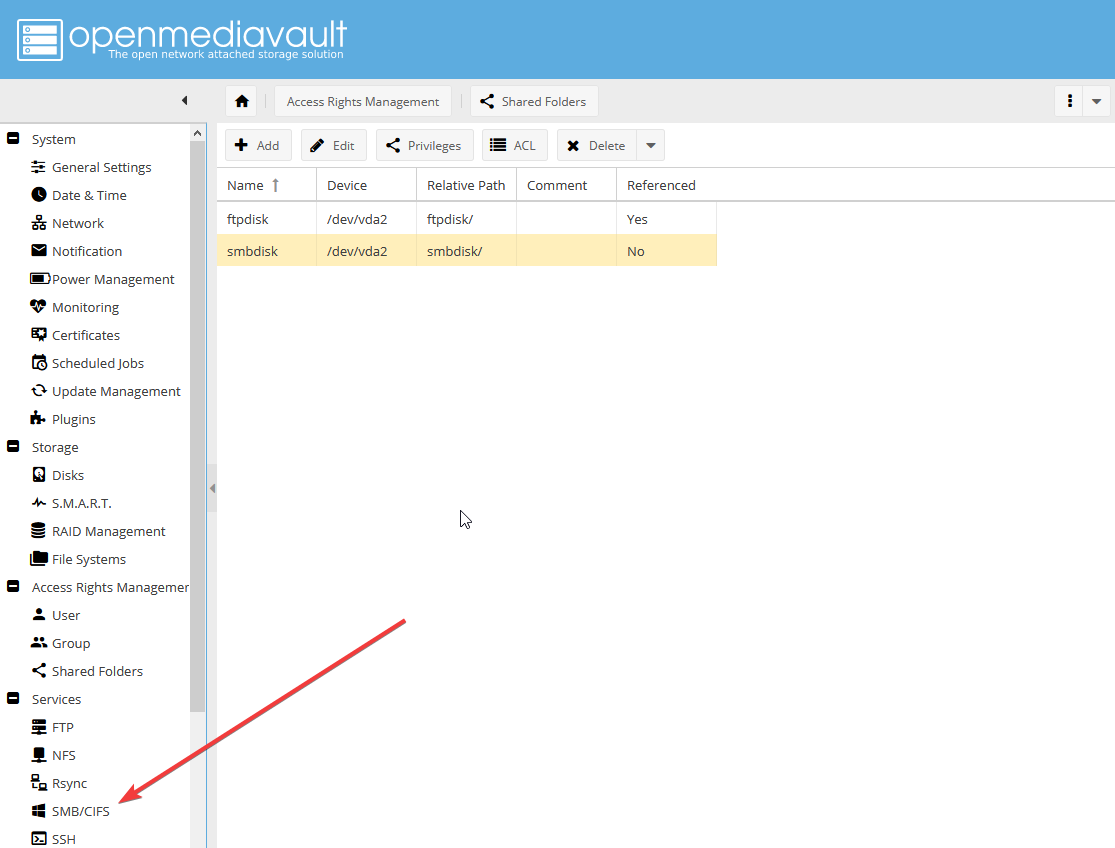Open the Delete button dropdown arrow
This screenshot has width=1115, height=848.
tap(651, 146)
